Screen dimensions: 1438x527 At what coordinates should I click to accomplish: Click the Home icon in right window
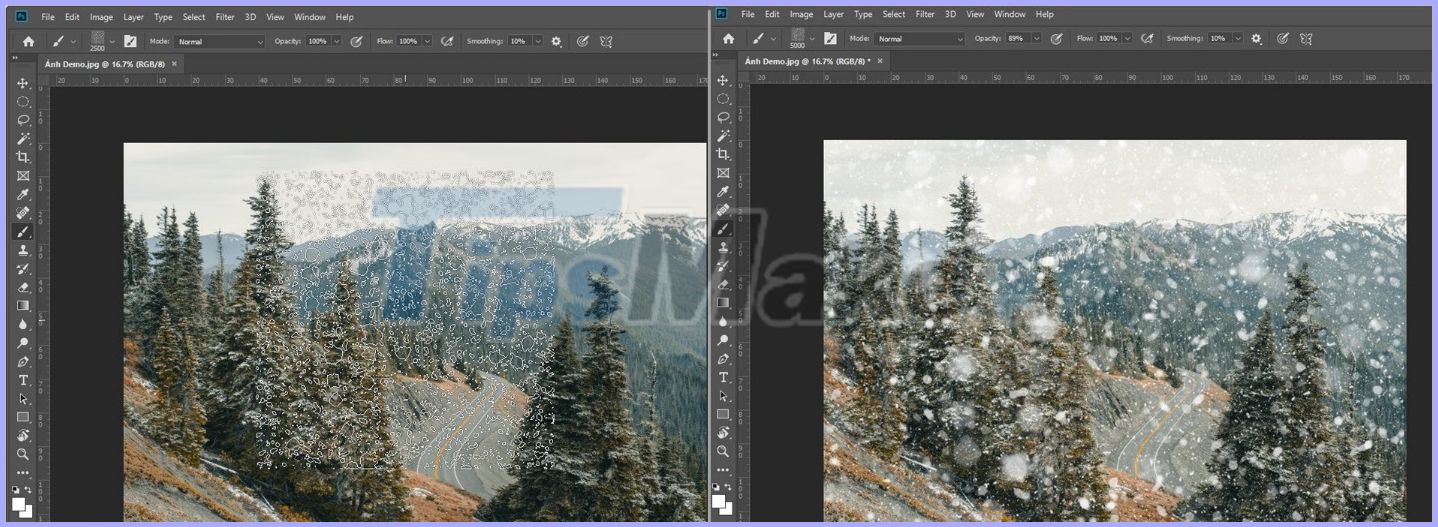[x=728, y=39]
